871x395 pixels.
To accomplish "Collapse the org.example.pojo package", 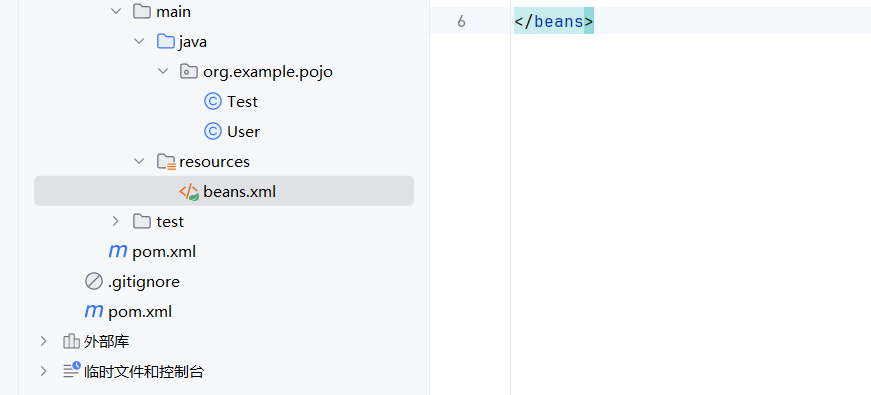I will (163, 72).
